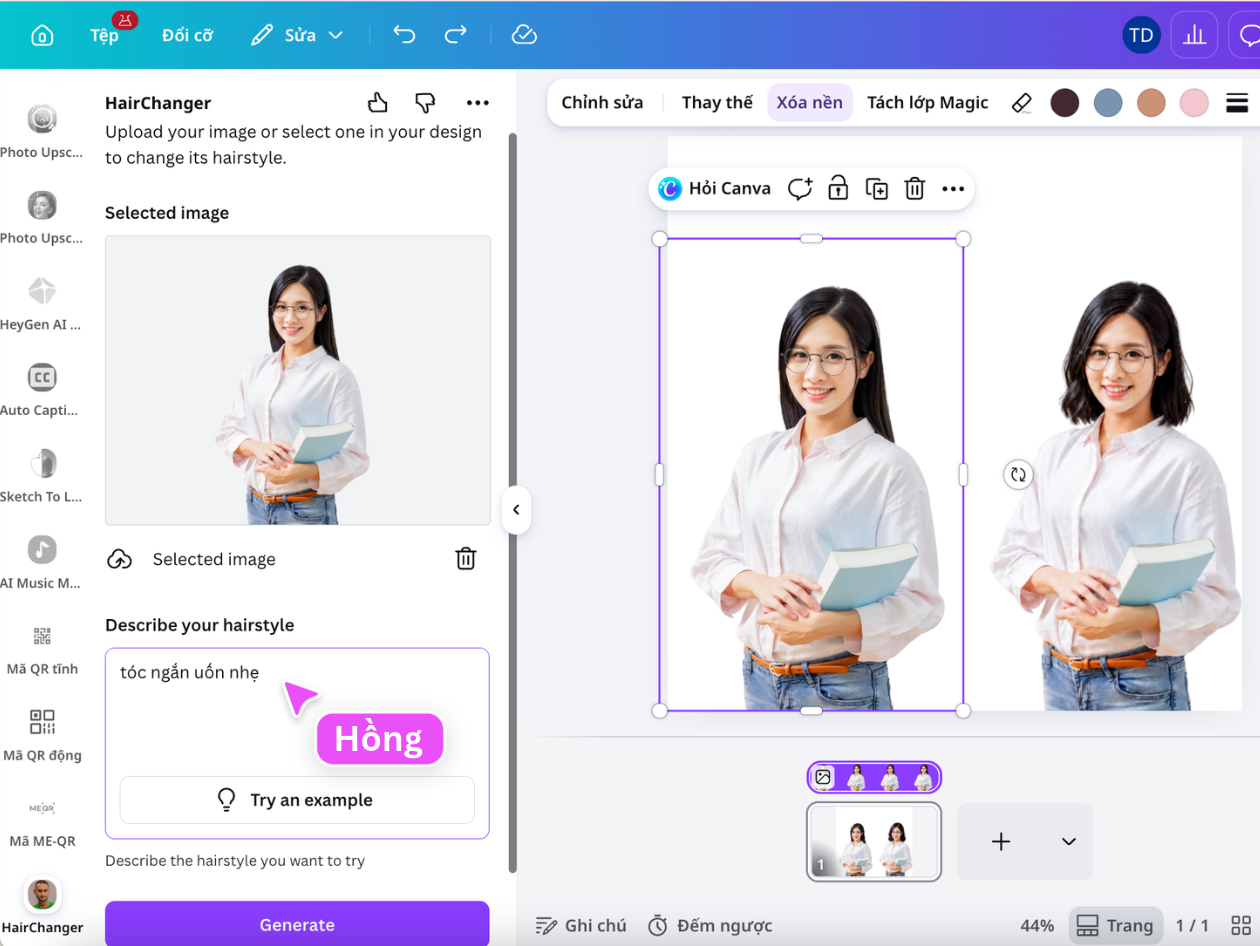Delete element using floating toolbar trash
The image size is (1260, 946).
coord(914,188)
